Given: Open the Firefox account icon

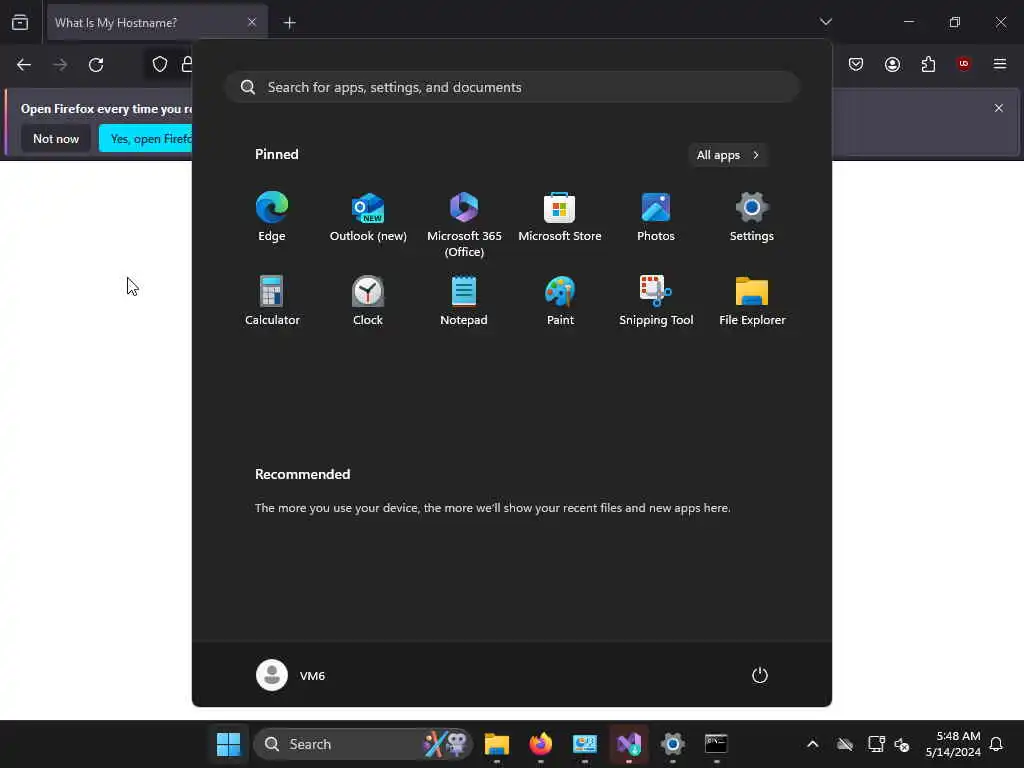Looking at the screenshot, I should (x=892, y=64).
